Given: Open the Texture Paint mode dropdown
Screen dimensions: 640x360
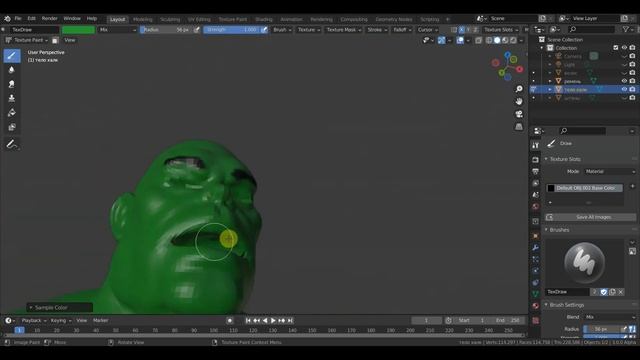Looking at the screenshot, I should 27,40.
